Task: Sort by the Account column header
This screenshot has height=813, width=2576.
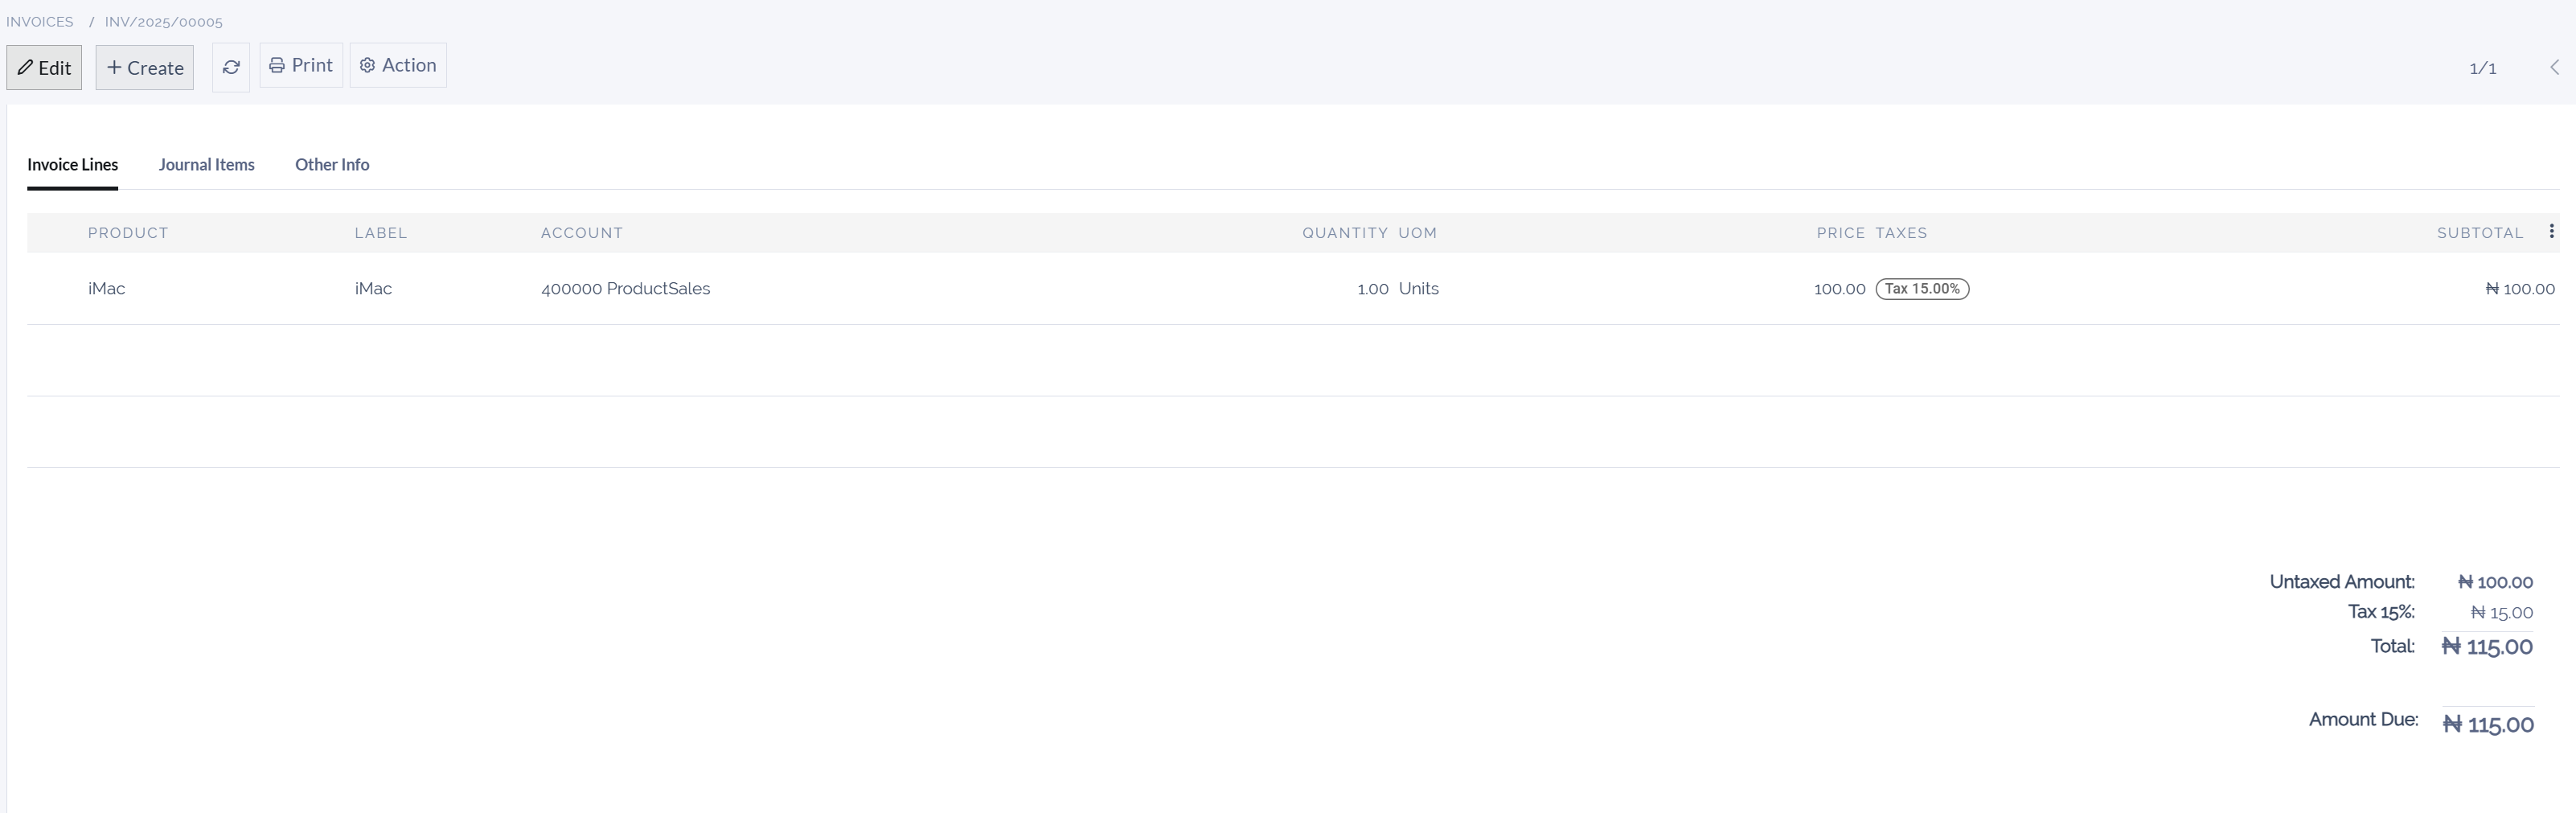Action: [x=581, y=233]
